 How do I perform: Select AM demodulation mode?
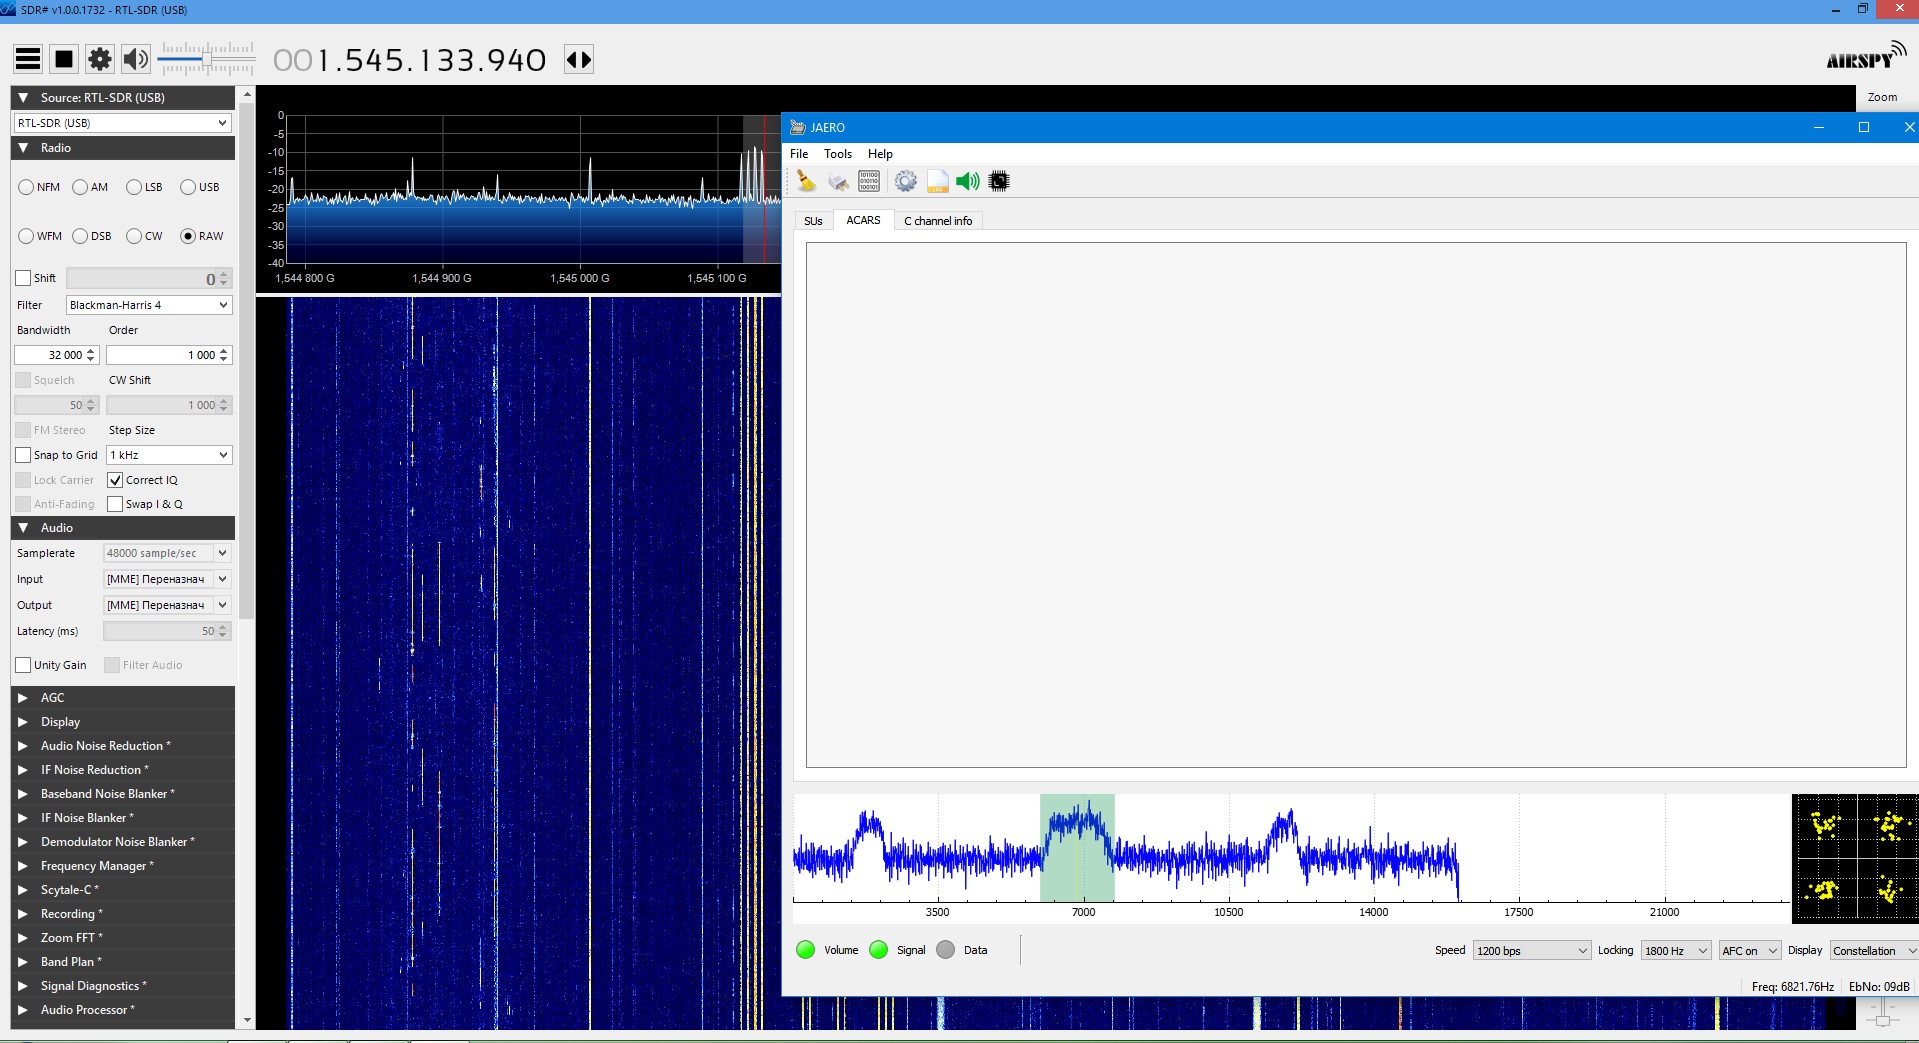coord(80,187)
